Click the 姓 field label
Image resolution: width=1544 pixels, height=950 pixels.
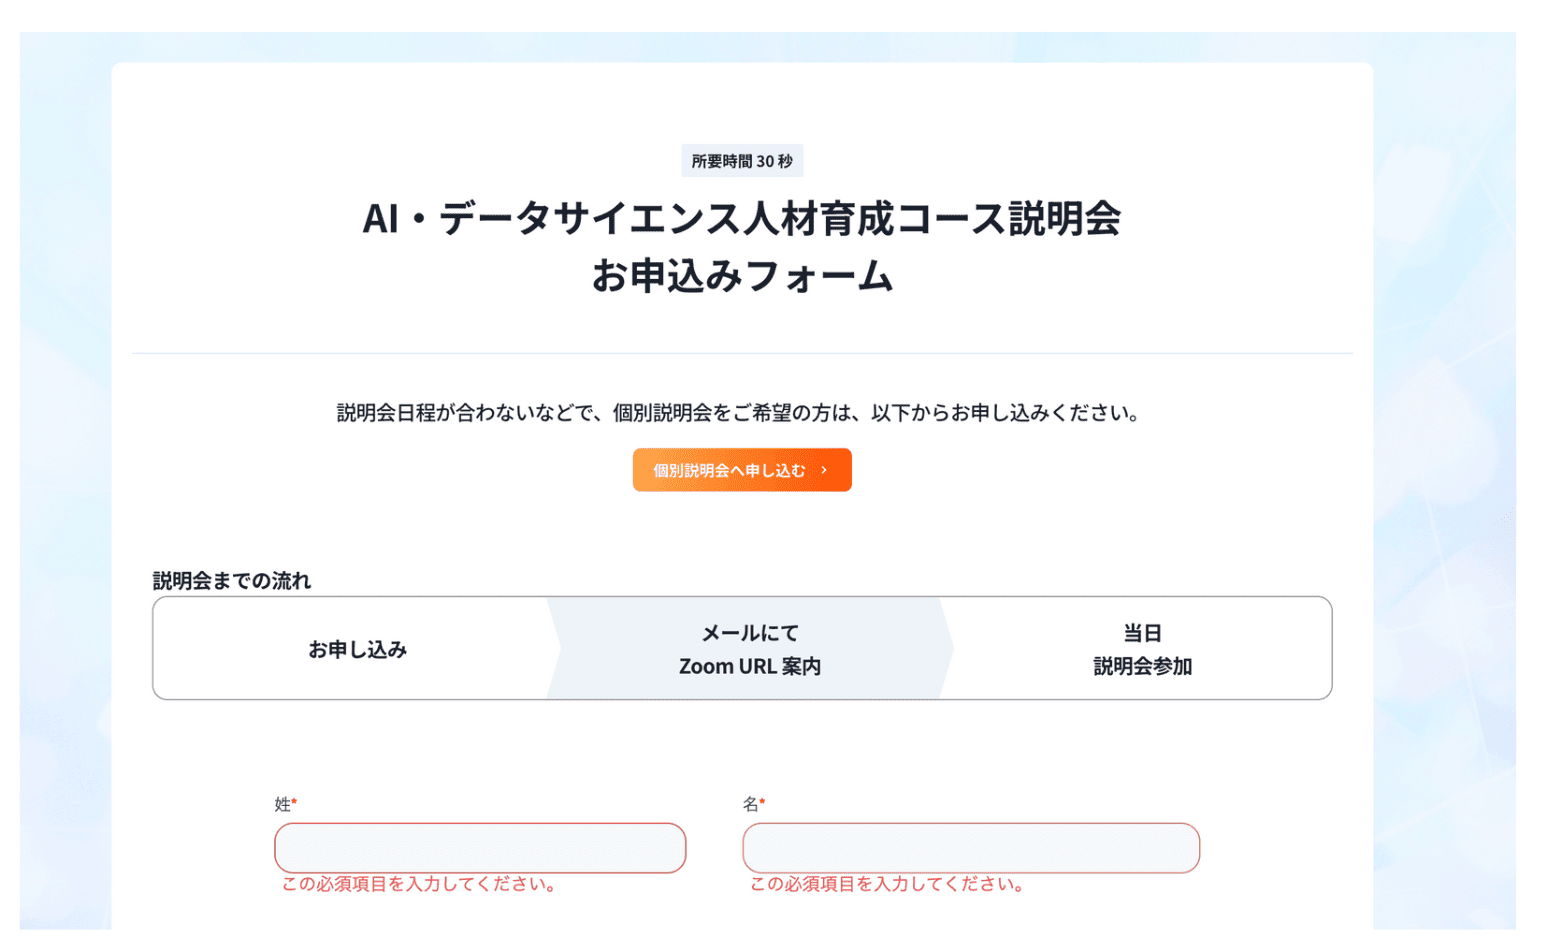pos(282,804)
